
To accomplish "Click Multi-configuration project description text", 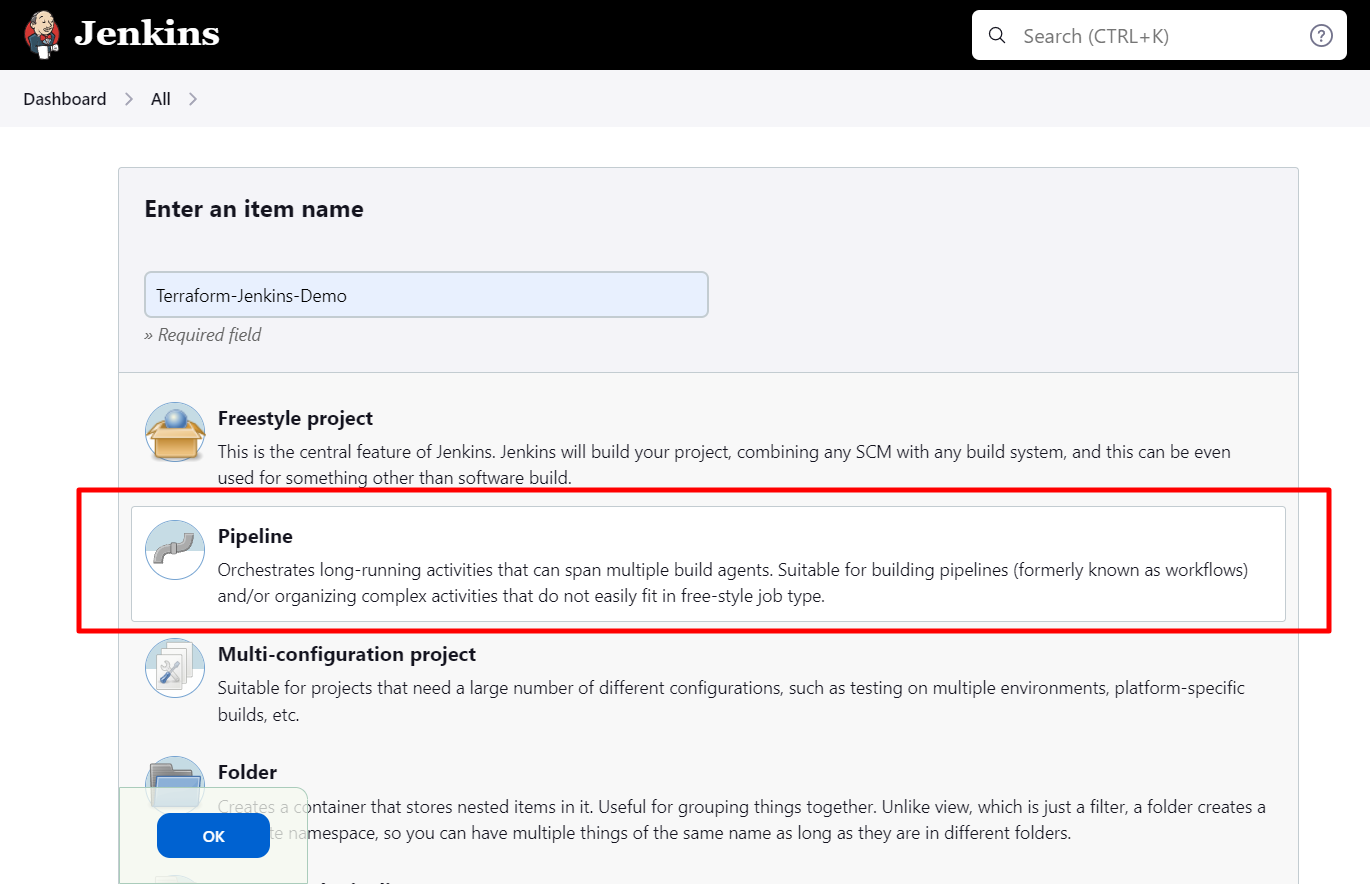I will pos(731,701).
